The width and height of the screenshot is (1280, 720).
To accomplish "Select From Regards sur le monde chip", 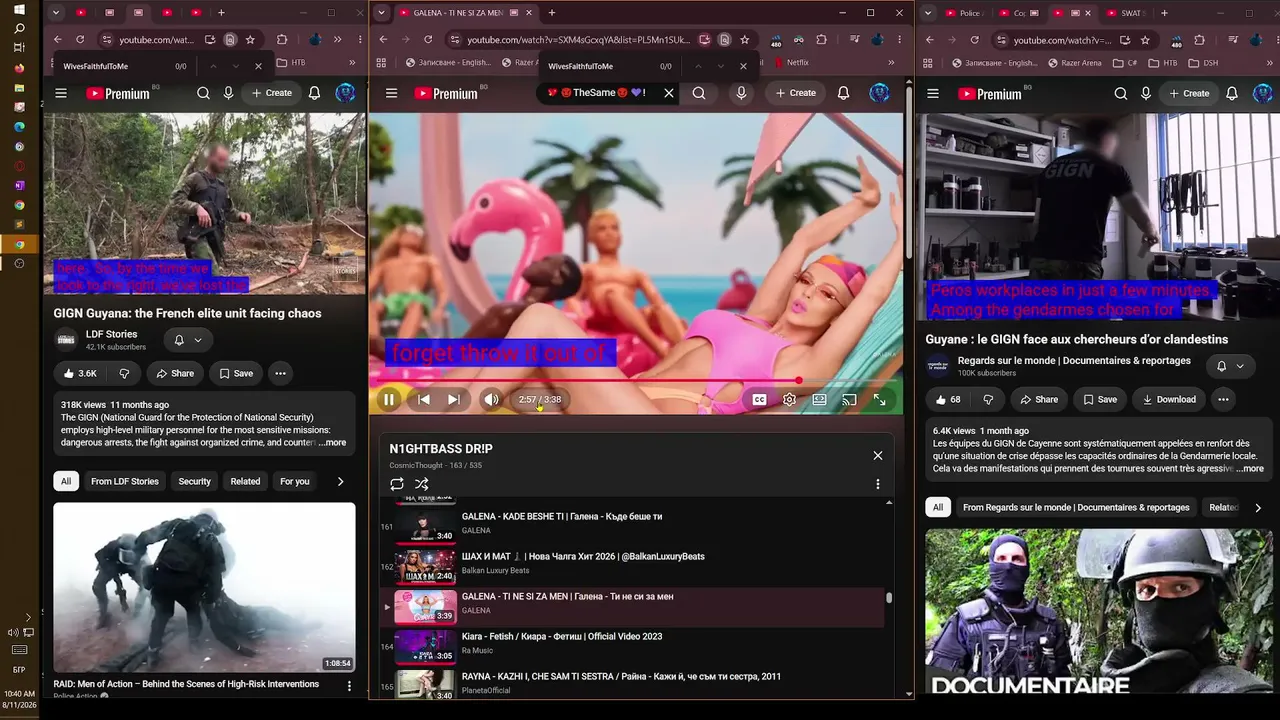I will point(1076,507).
